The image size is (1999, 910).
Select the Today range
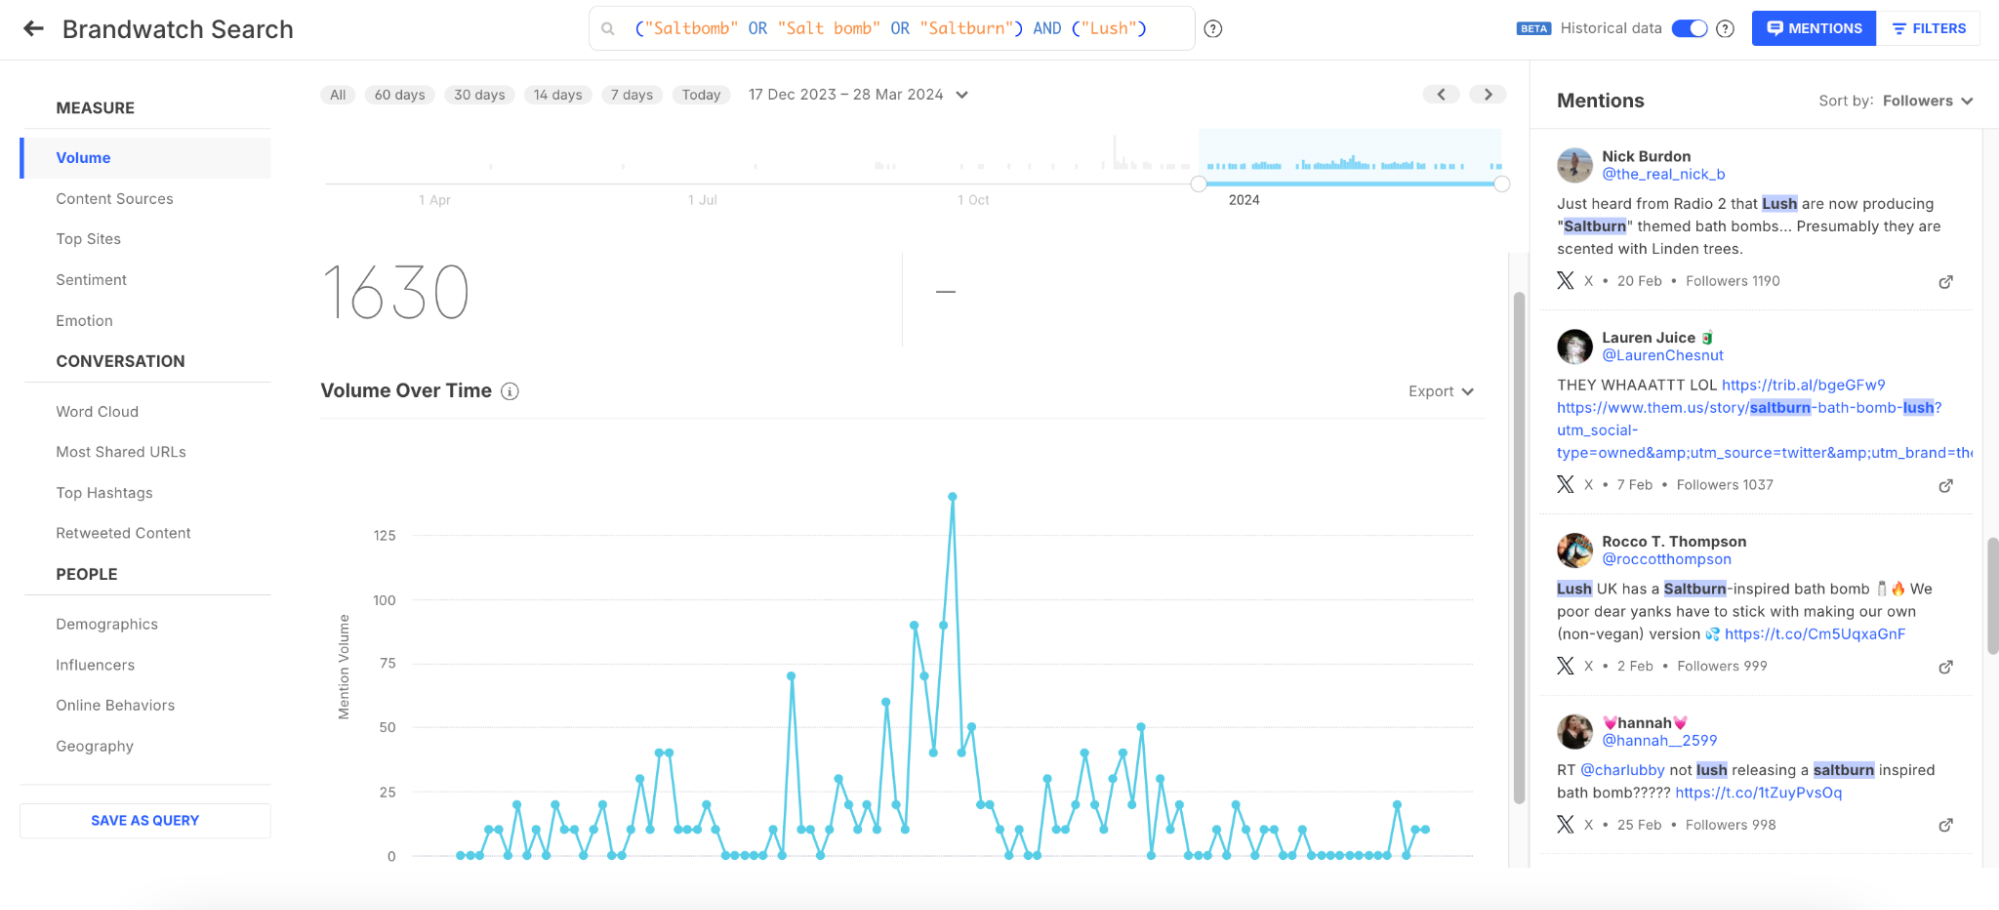click(x=701, y=95)
